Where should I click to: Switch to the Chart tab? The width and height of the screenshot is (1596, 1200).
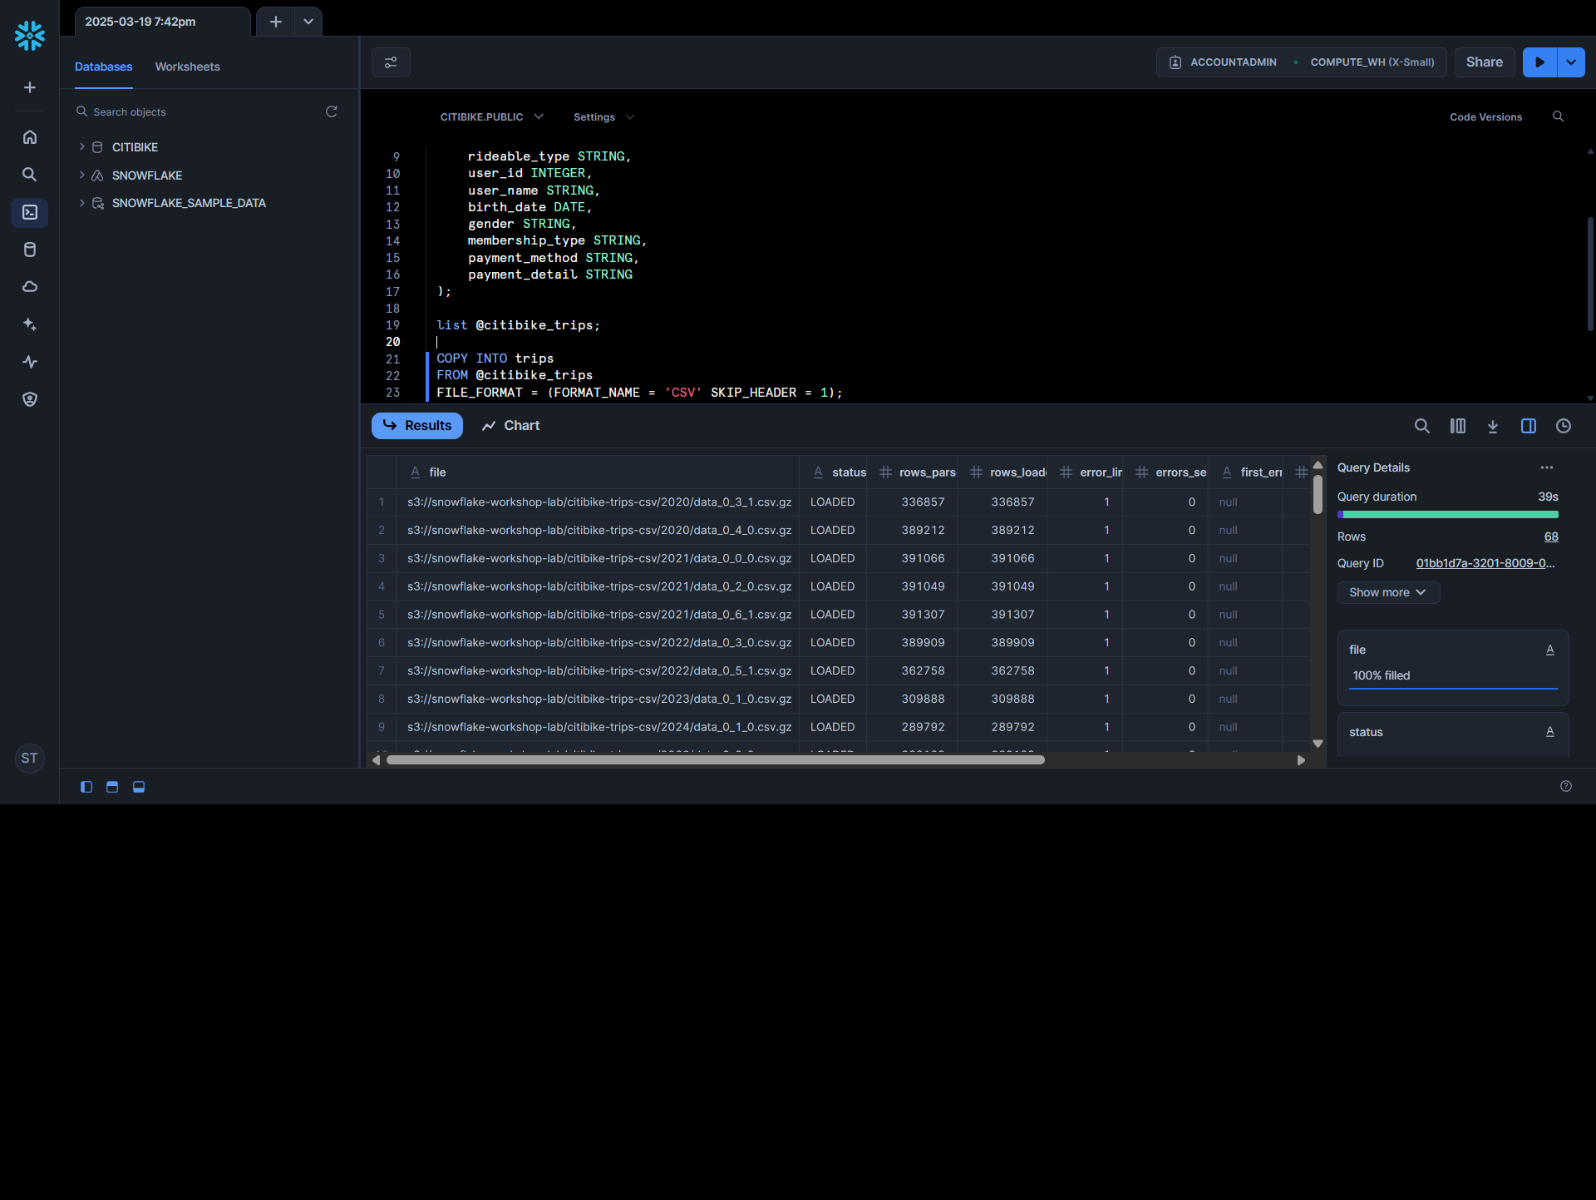[x=511, y=426]
